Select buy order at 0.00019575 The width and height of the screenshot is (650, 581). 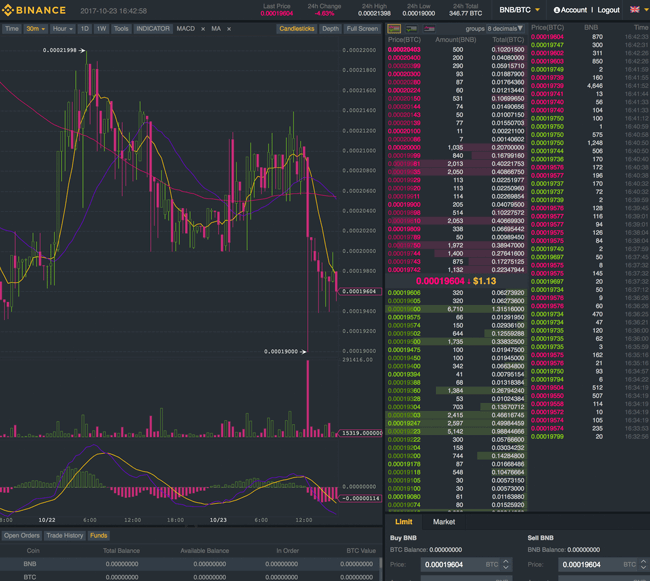click(456, 317)
